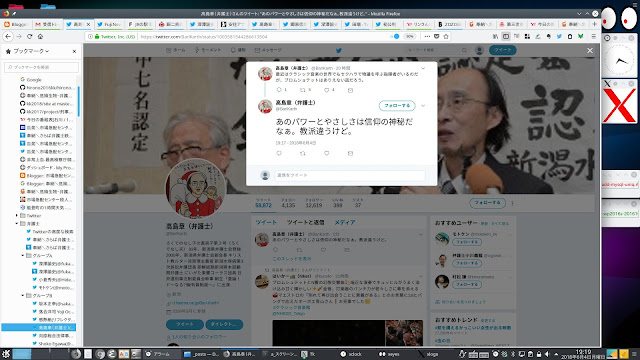Click the Twitter bird logo in header

(x=338, y=51)
